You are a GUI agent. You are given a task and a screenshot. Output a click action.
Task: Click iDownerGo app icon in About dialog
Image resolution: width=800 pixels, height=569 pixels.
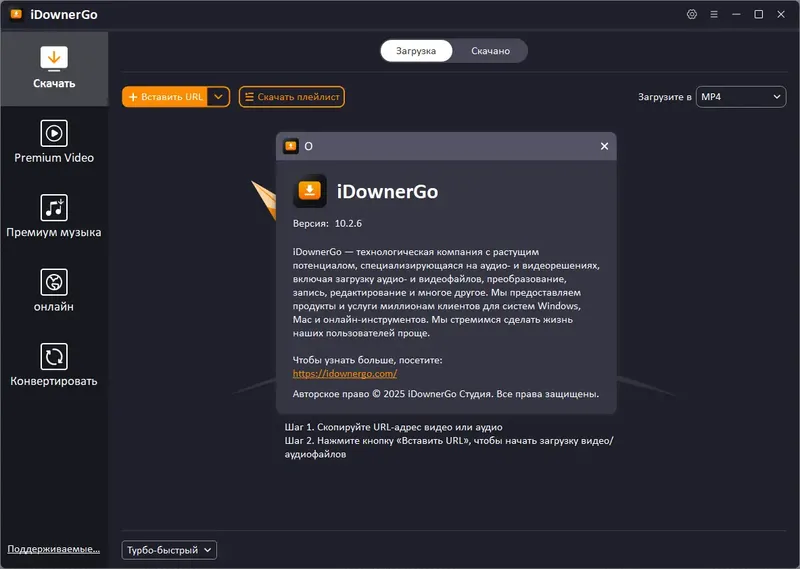pyautogui.click(x=310, y=191)
